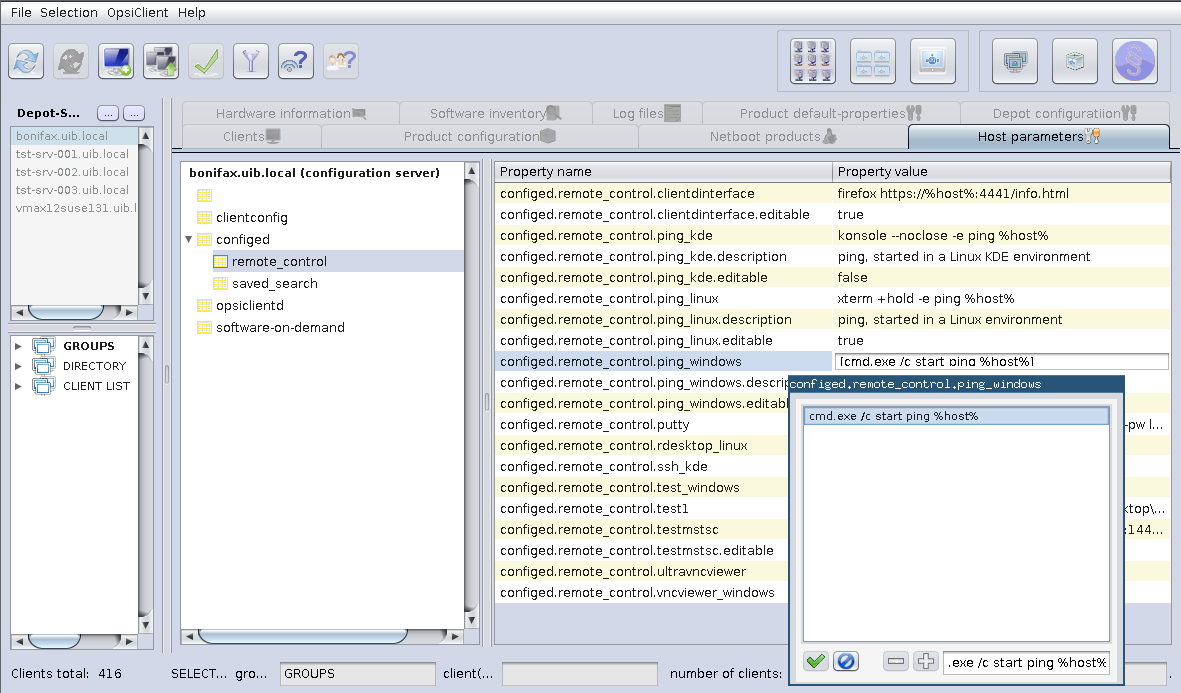Switch to the Clients tab
This screenshot has width=1181, height=693.
tap(252, 136)
